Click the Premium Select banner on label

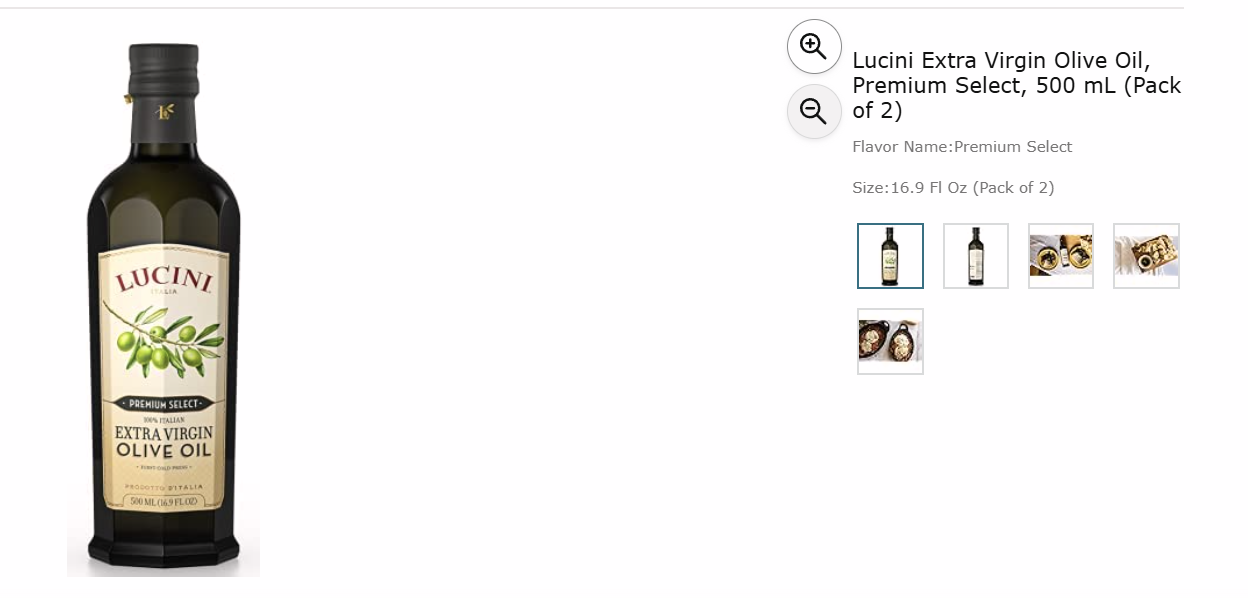(x=164, y=404)
